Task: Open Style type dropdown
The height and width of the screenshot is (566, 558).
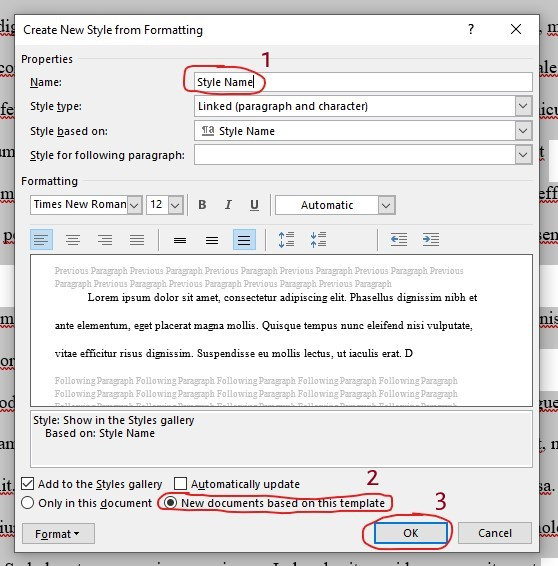Action: 523,106
